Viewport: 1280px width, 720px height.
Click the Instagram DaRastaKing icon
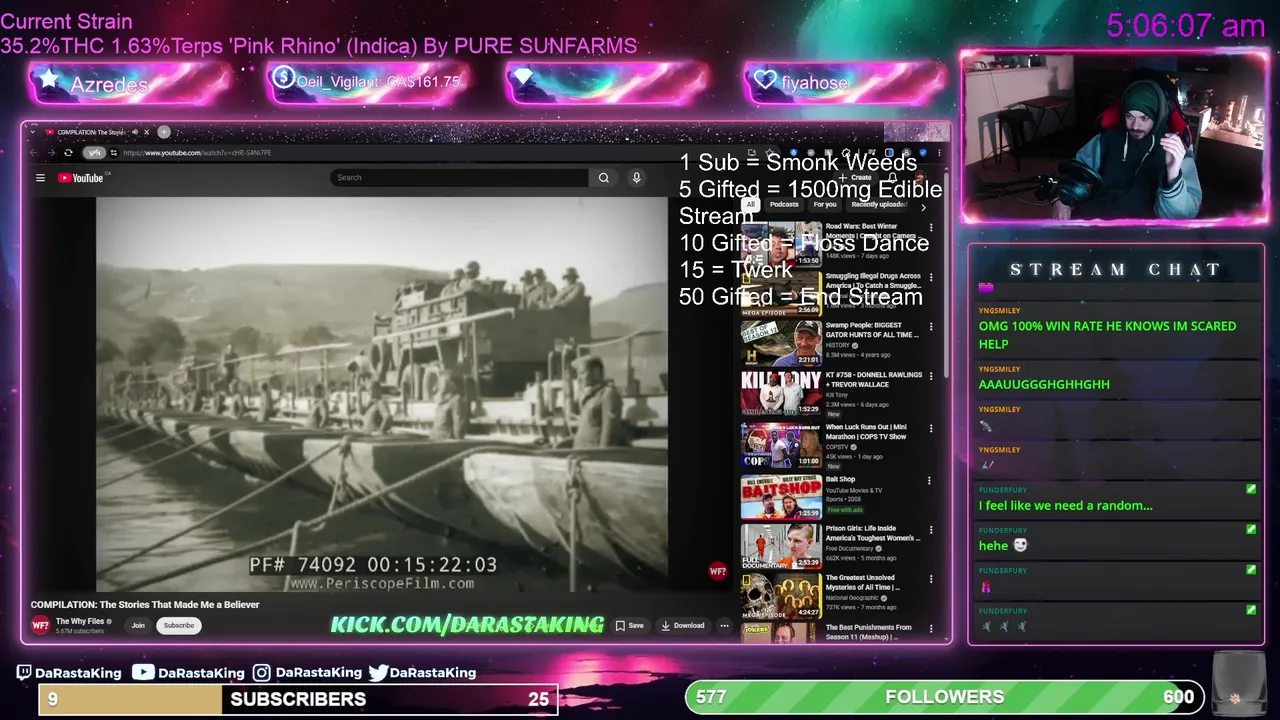[261, 673]
